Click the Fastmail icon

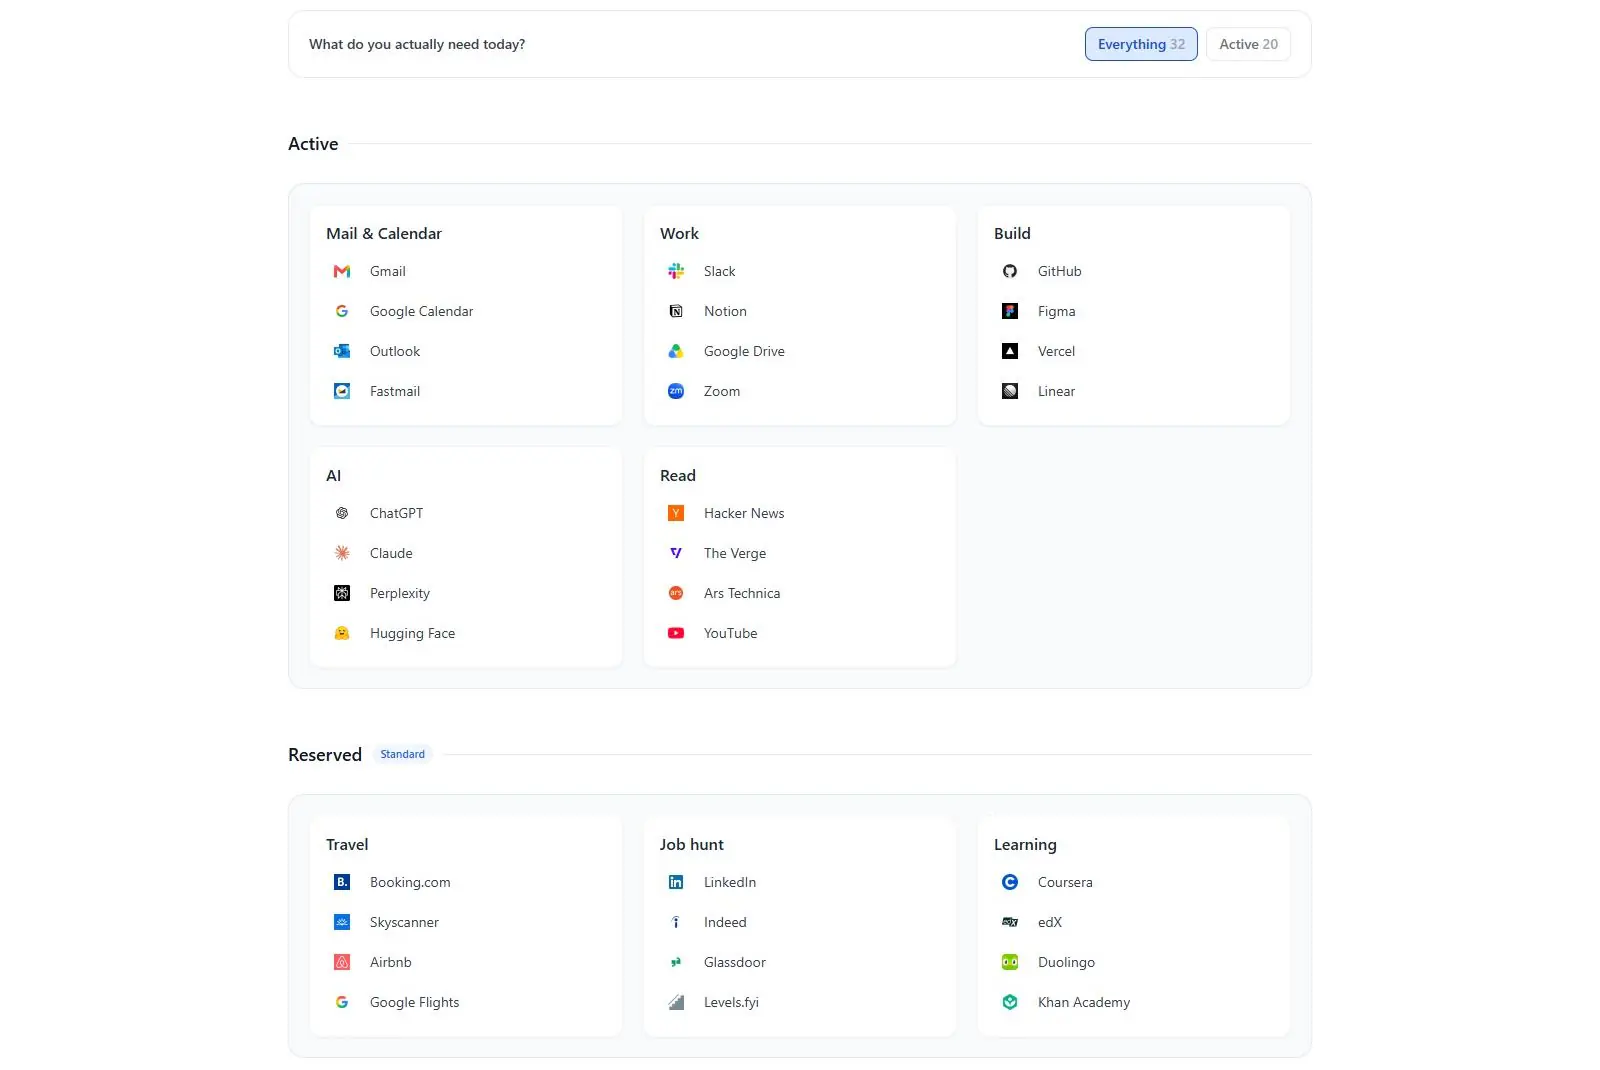click(342, 391)
